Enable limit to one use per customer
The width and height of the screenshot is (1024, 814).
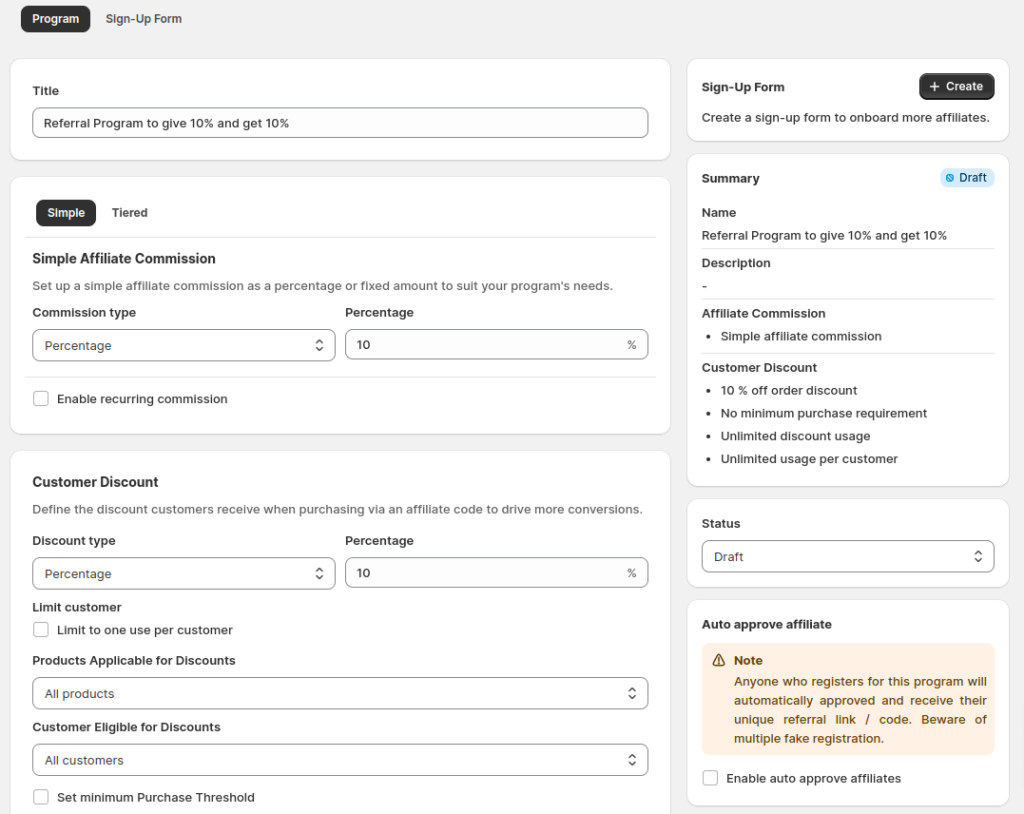[x=41, y=630]
